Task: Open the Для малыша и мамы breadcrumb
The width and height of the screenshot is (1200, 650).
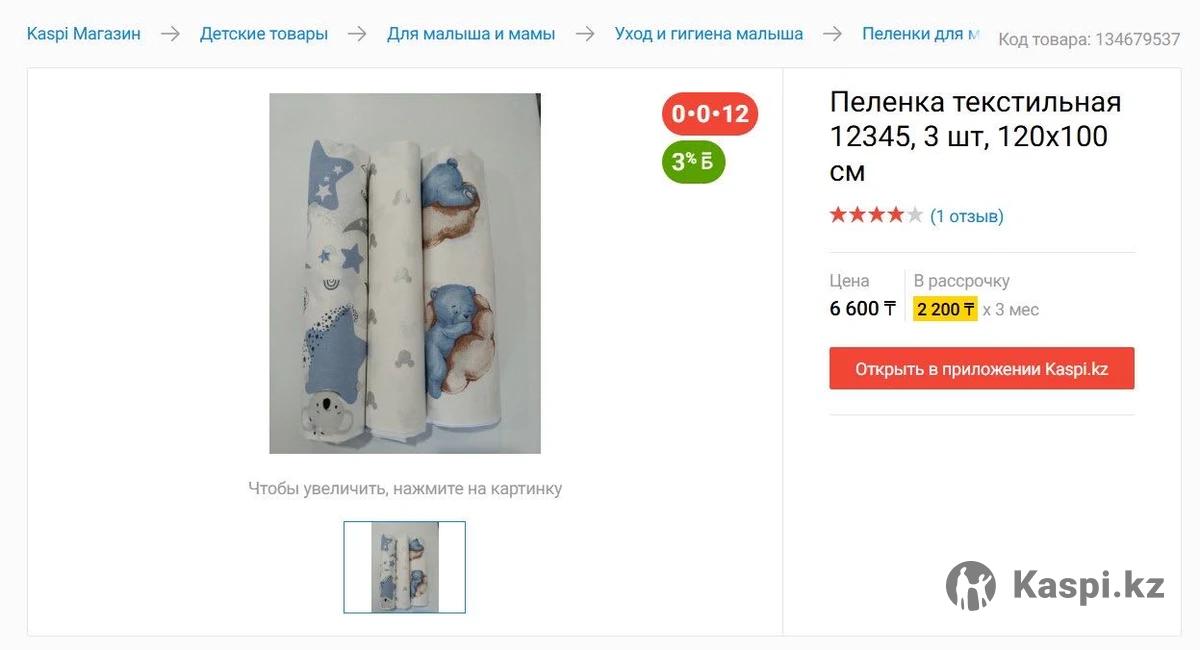Action: (471, 34)
